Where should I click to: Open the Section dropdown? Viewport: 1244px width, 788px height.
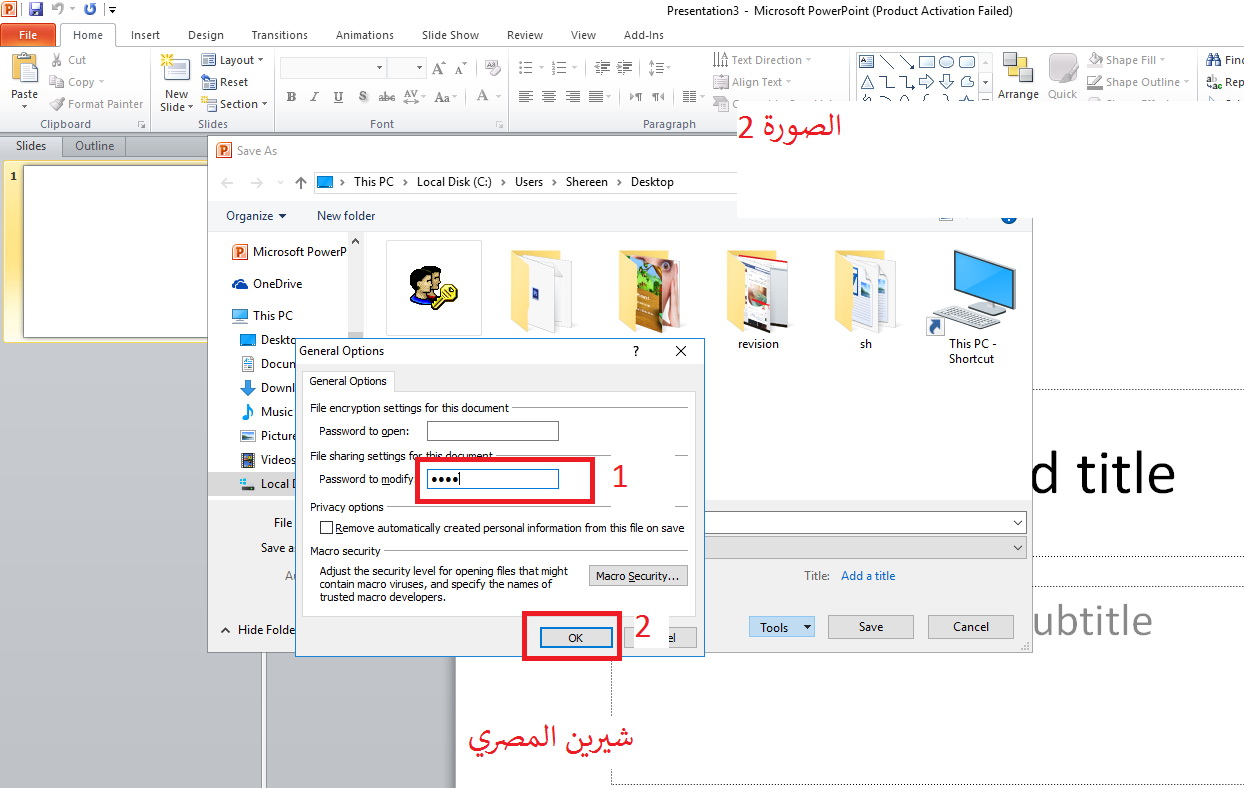235,104
